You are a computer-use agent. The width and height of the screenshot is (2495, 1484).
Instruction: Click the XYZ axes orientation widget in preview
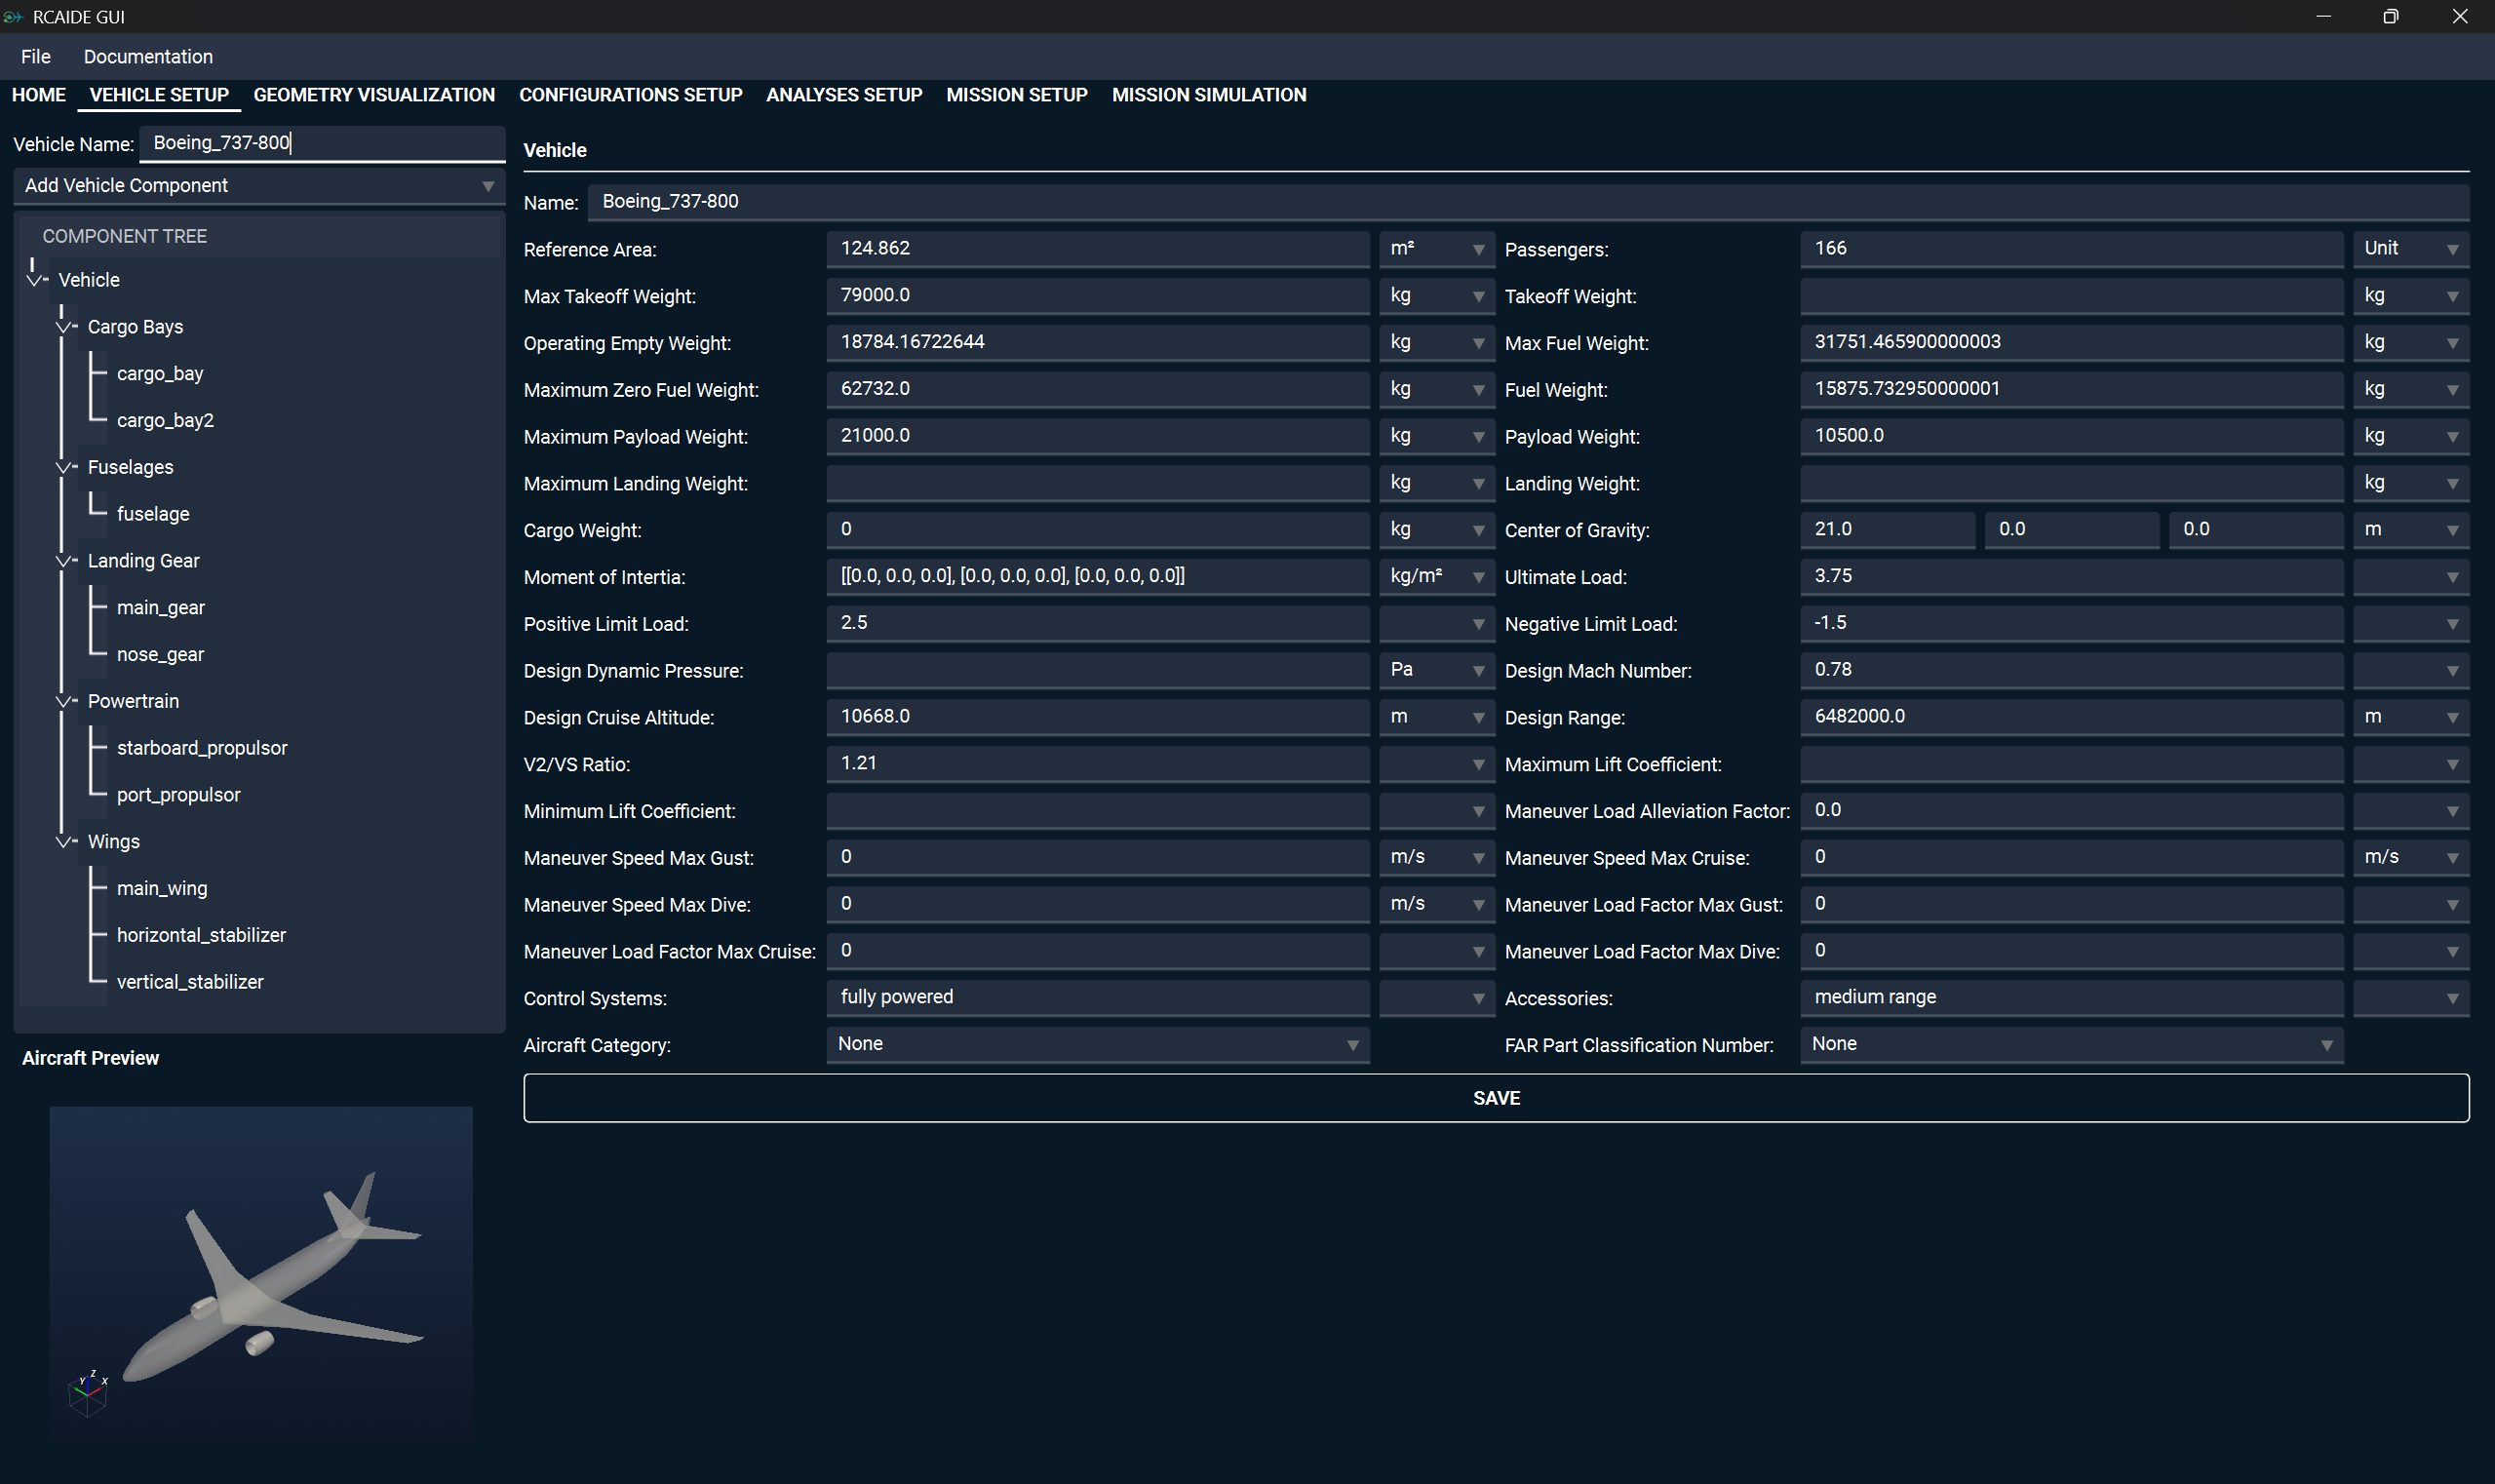point(88,1393)
